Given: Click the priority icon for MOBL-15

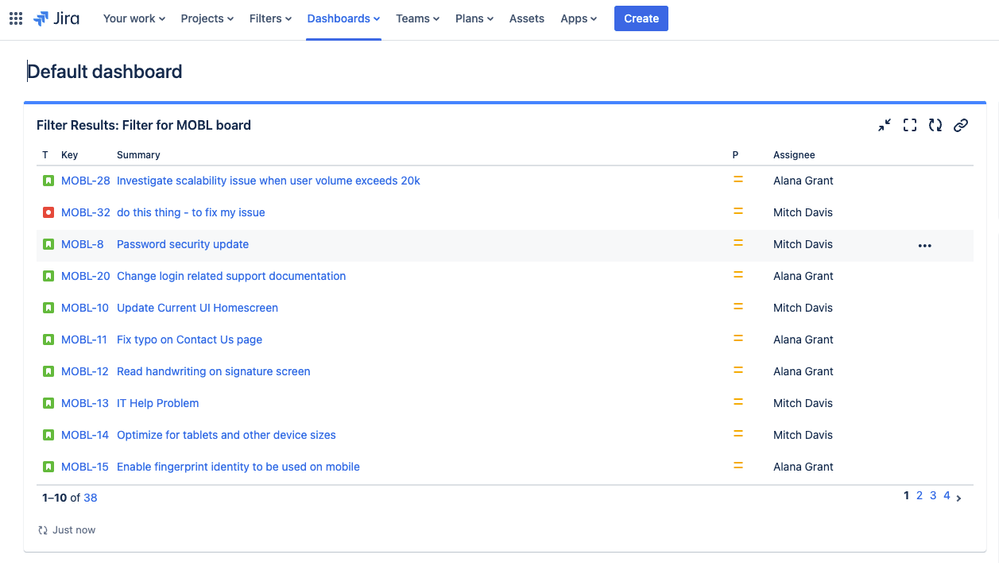Looking at the screenshot, I should (738, 466).
